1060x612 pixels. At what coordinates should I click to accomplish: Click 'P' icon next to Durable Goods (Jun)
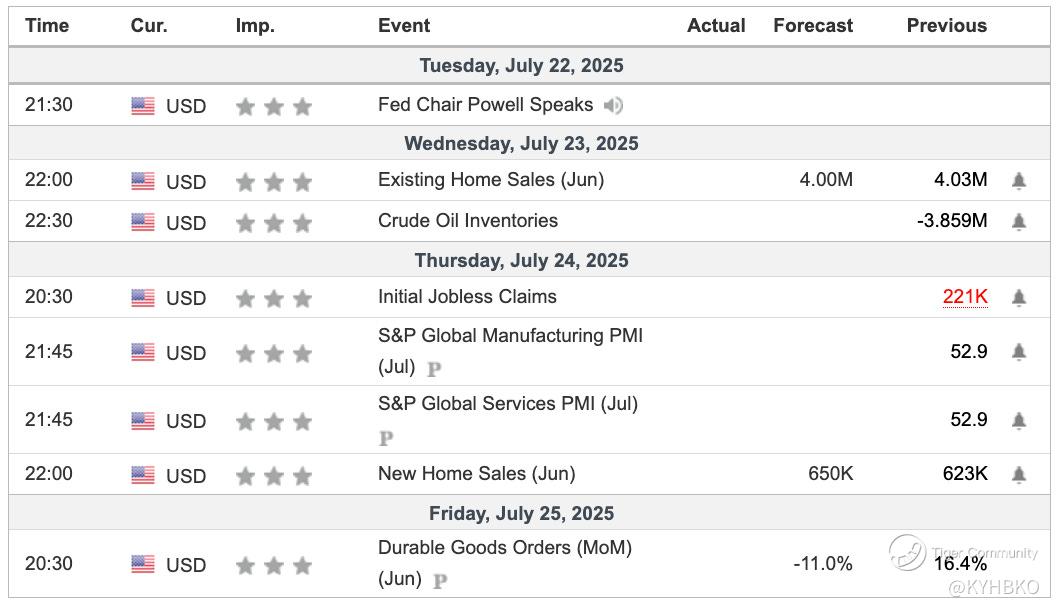(x=439, y=580)
